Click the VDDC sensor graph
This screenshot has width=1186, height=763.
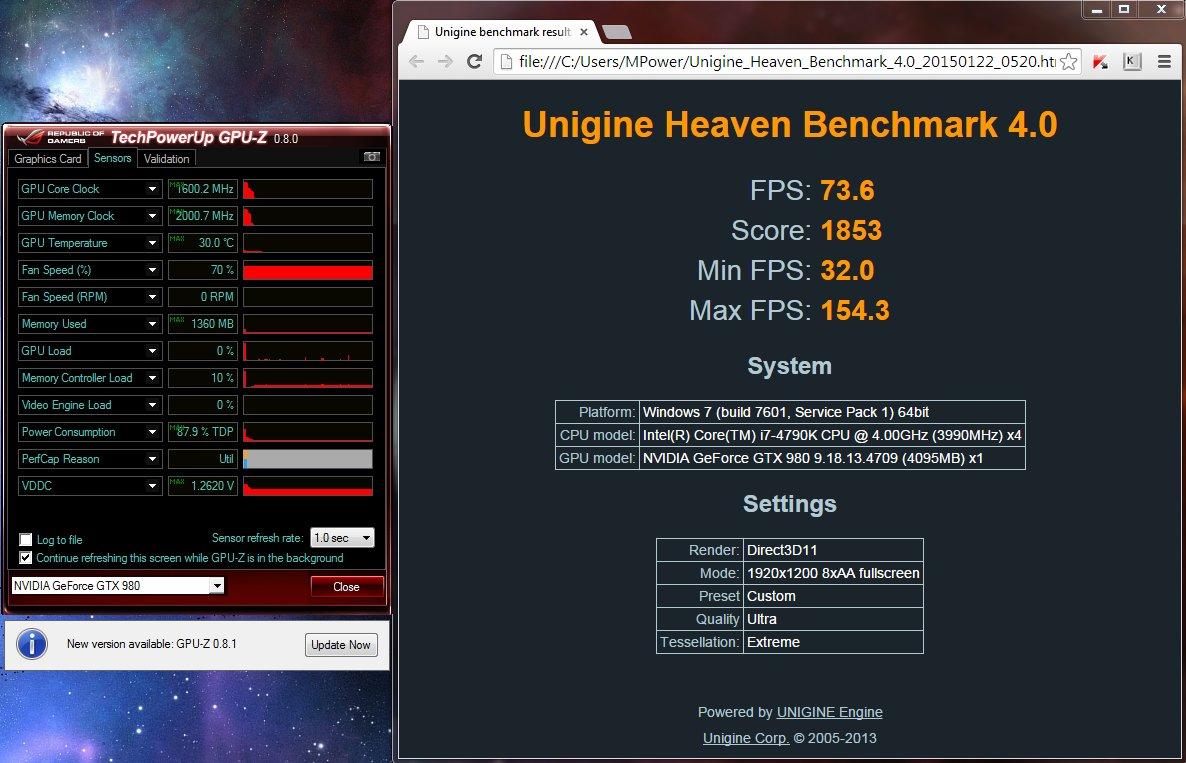(x=308, y=485)
